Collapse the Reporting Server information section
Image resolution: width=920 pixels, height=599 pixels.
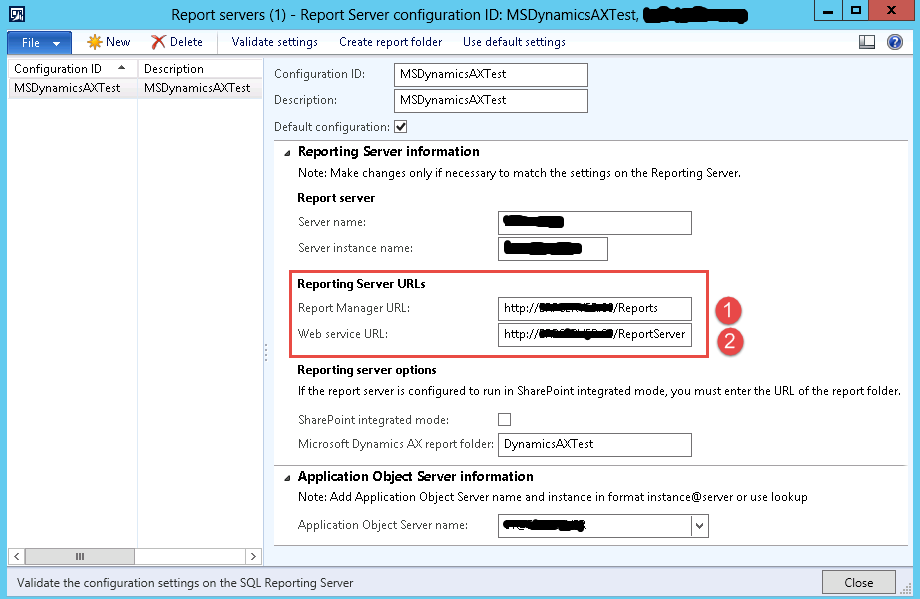pos(285,151)
